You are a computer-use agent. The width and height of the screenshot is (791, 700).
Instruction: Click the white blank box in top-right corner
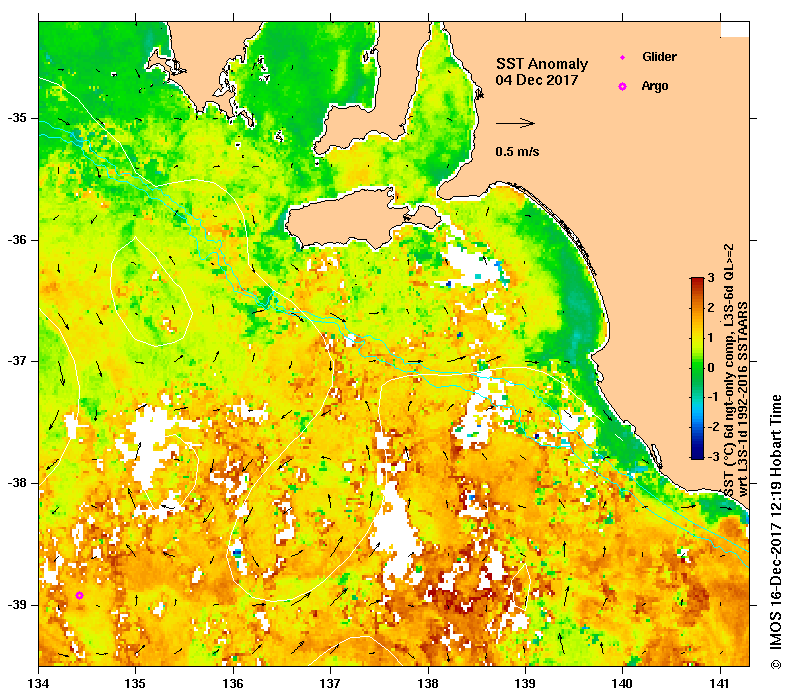point(734,29)
